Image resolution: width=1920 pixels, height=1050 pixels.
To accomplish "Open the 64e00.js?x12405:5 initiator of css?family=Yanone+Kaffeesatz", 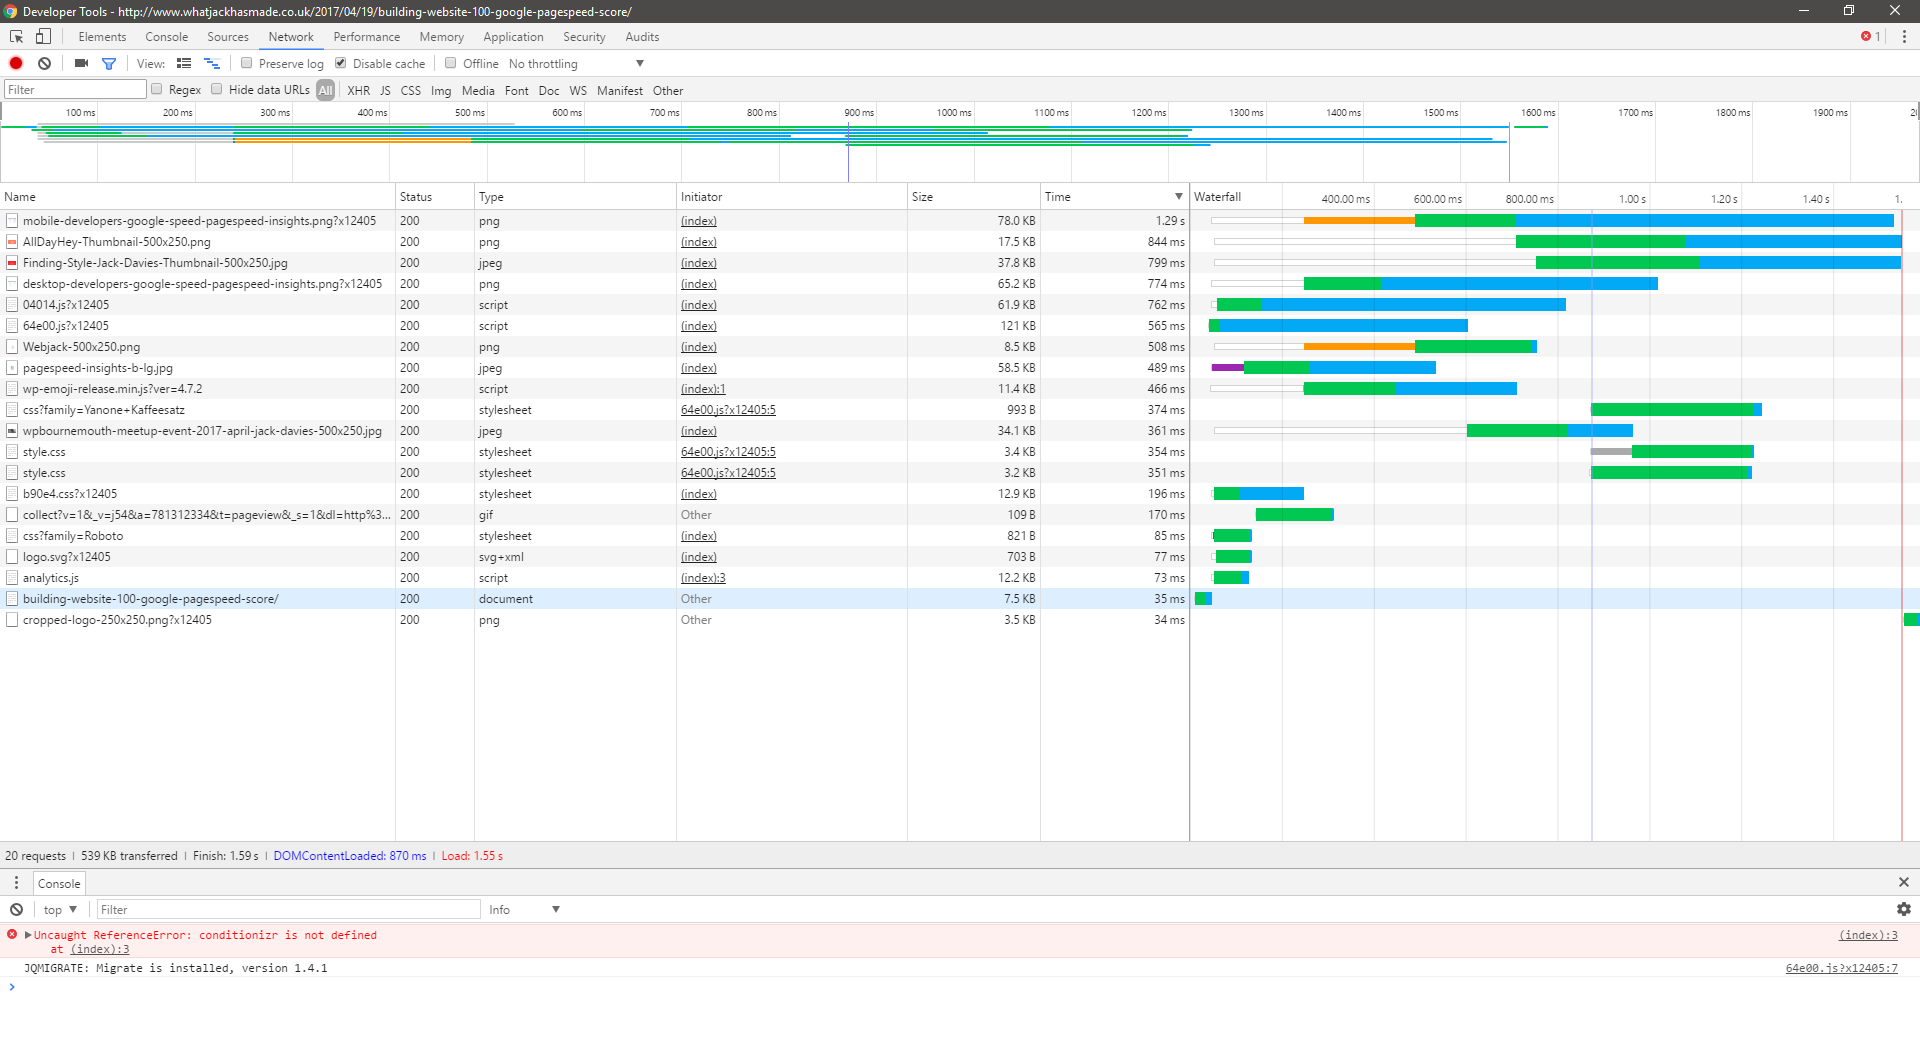I will coord(728,410).
